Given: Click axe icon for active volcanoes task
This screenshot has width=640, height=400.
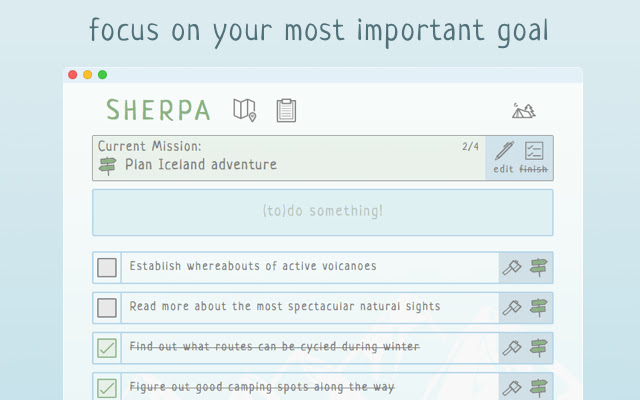Looking at the screenshot, I should point(512,267).
